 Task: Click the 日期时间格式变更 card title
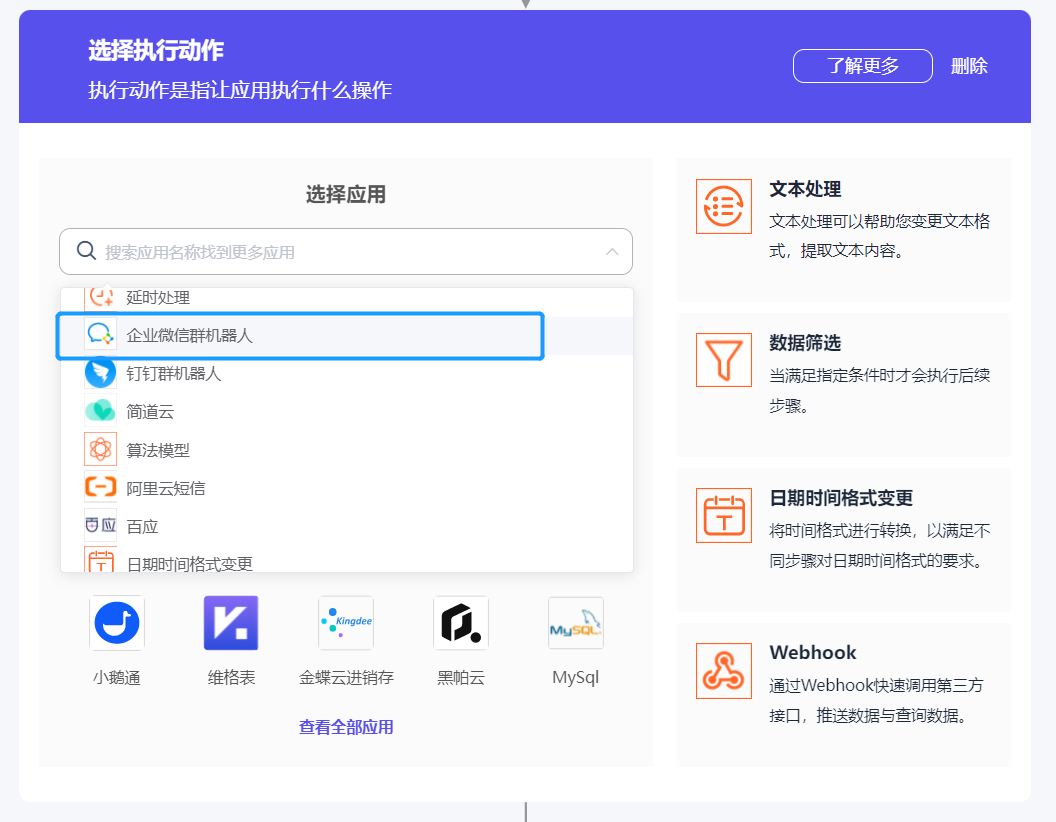pyautogui.click(x=841, y=498)
